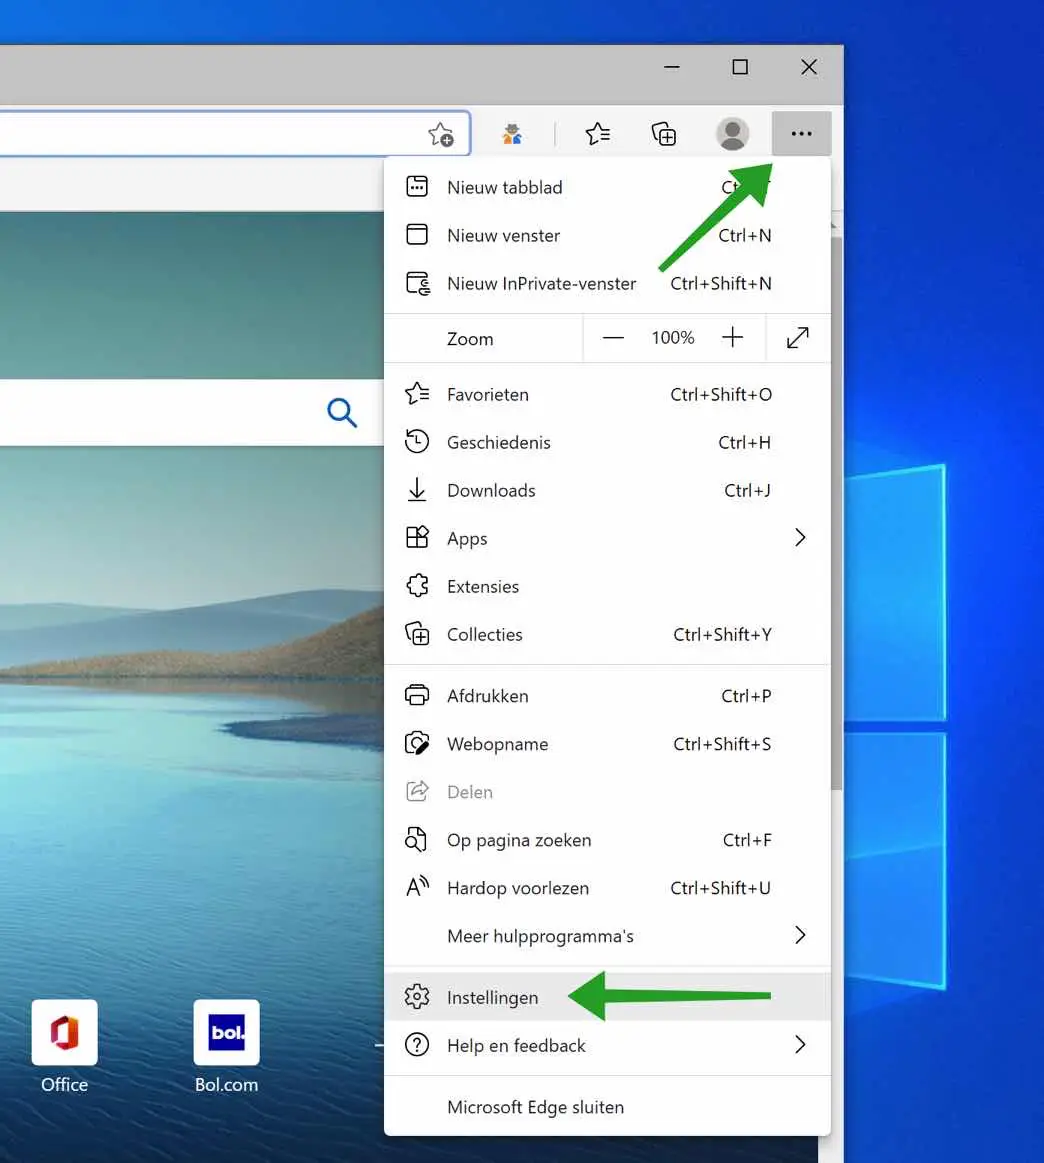Viewport: 1044px width, 1163px height.
Task: Choose Geschiedenis from the menu
Action: [x=607, y=442]
